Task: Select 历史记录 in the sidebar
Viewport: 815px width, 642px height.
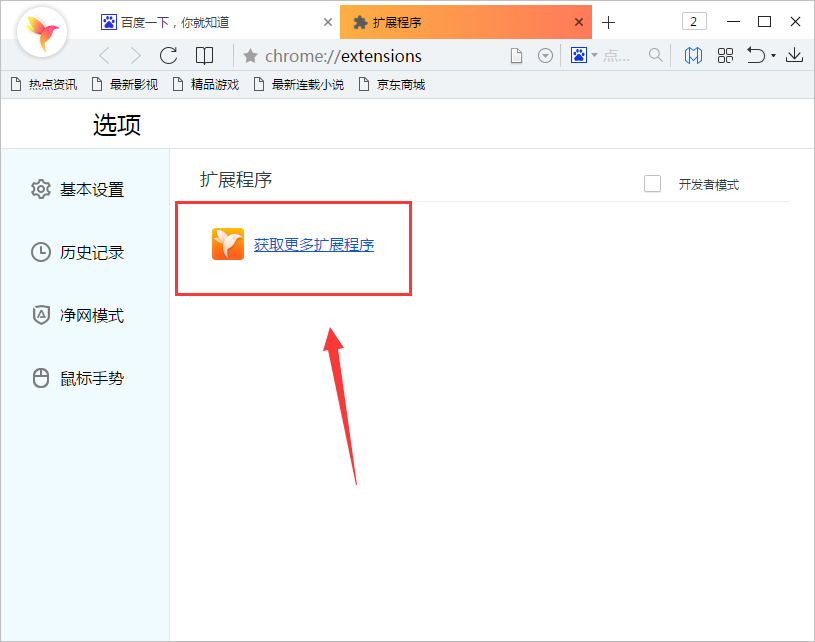Action: (77, 252)
